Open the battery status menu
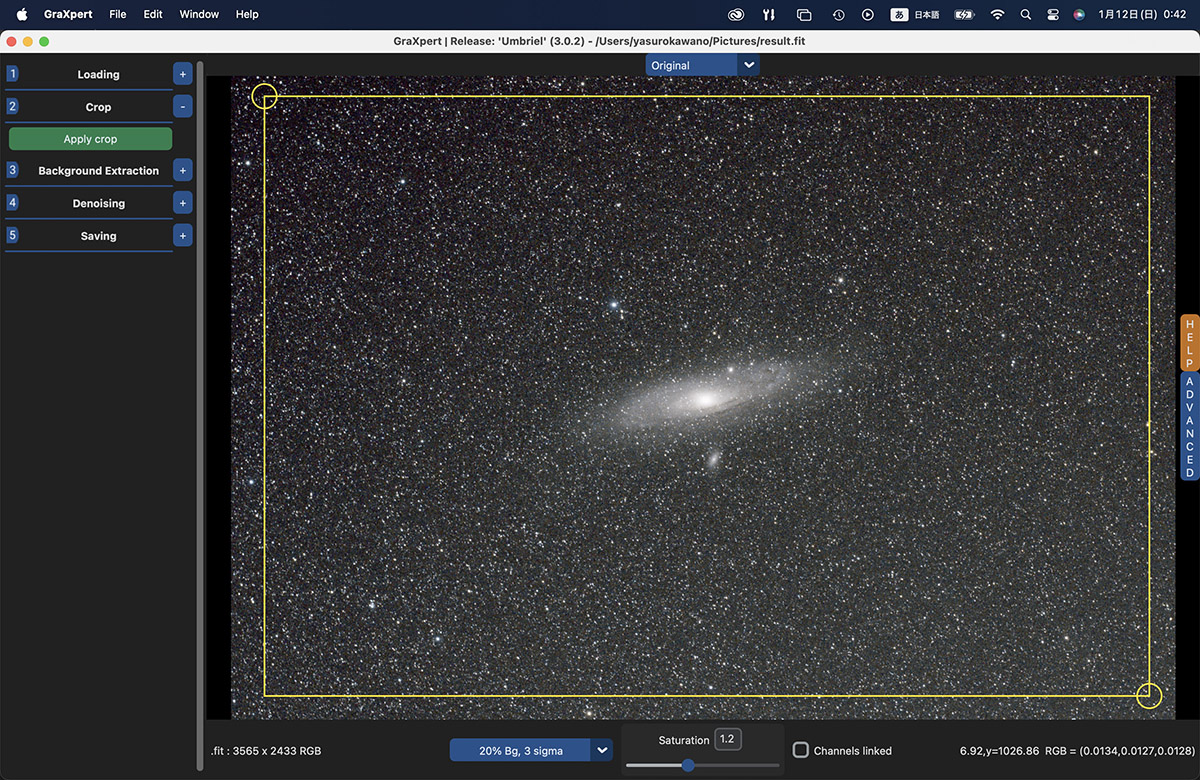Image resolution: width=1200 pixels, height=780 pixels. pos(964,15)
